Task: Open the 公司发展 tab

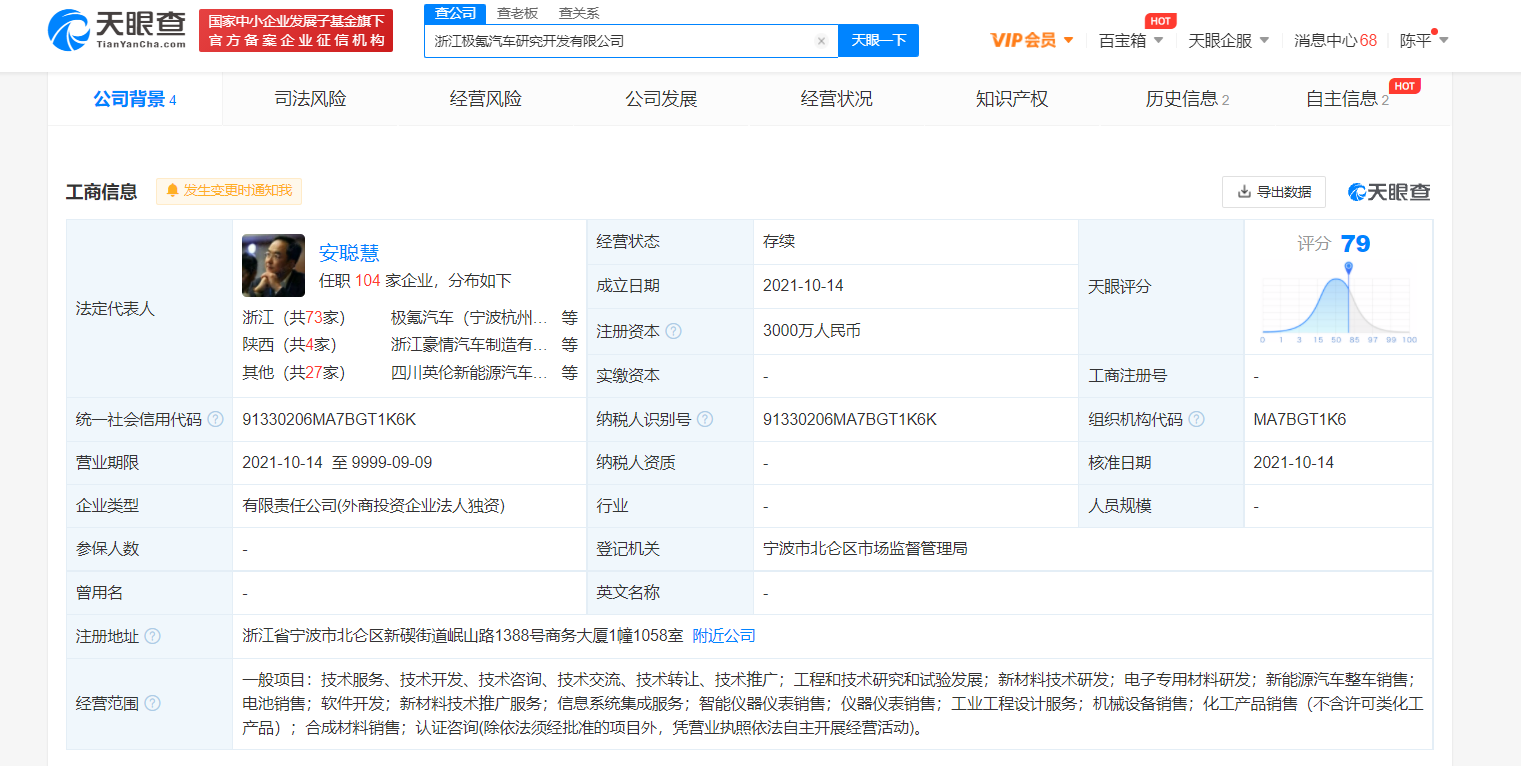Action: [661, 99]
